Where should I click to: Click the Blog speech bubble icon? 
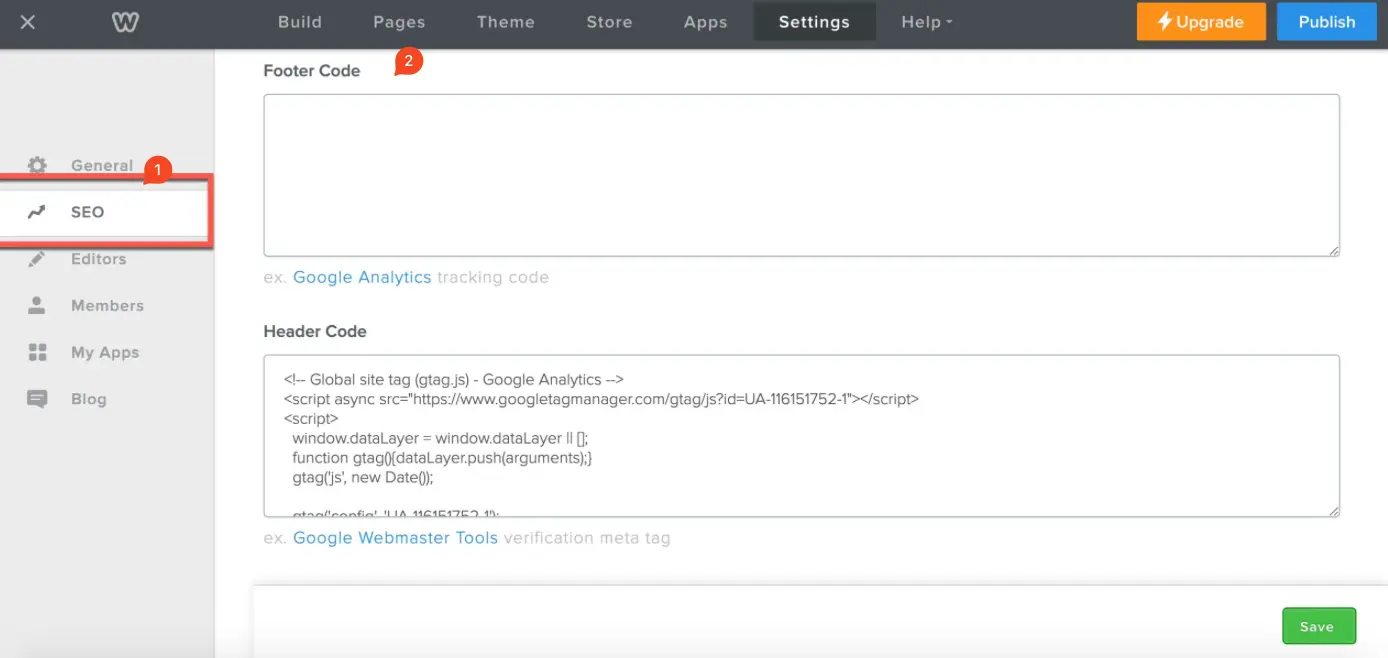[37, 399]
